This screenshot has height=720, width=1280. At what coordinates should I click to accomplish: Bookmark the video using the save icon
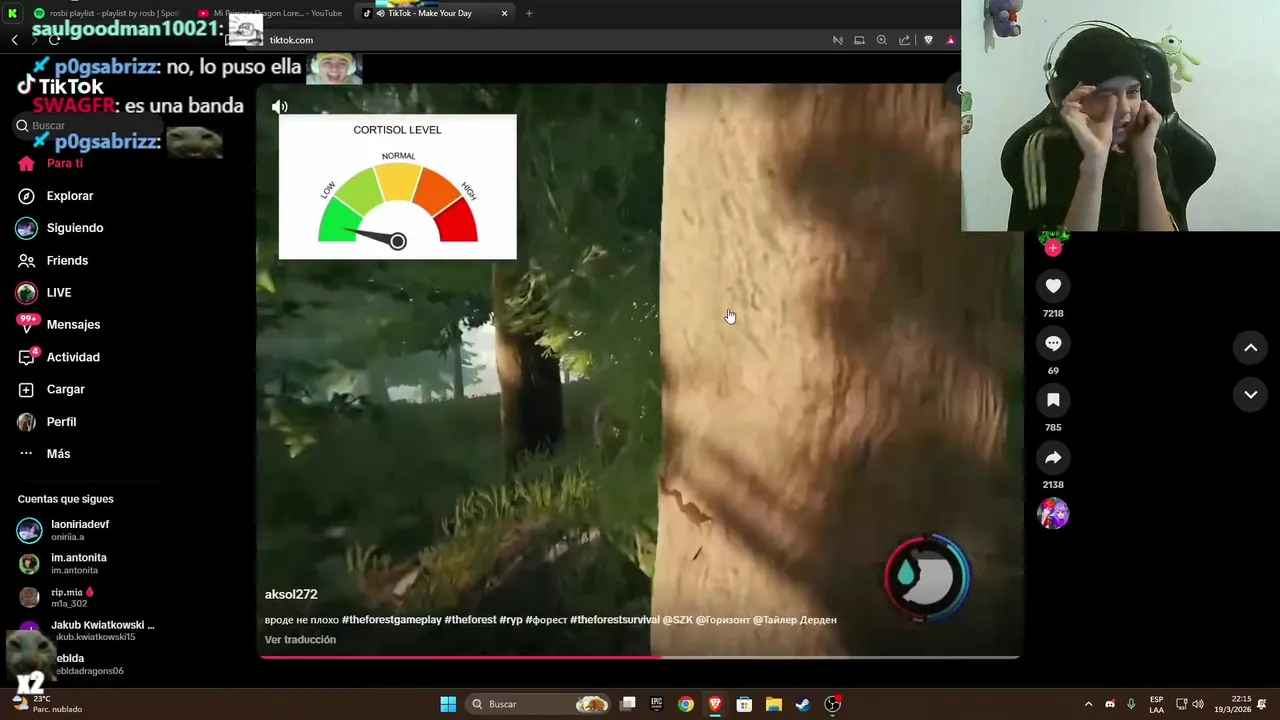point(1053,400)
